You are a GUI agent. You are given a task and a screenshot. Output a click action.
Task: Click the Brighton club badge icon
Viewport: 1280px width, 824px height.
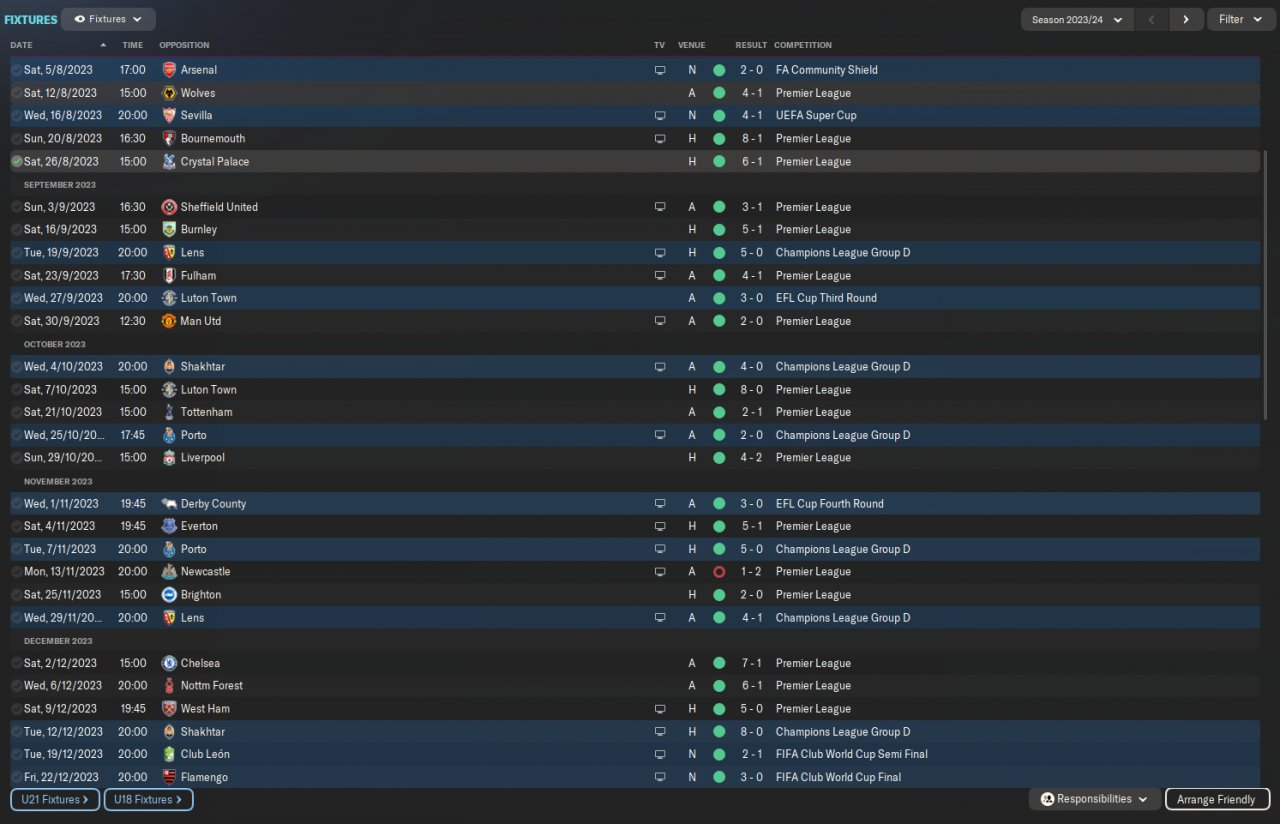169,595
